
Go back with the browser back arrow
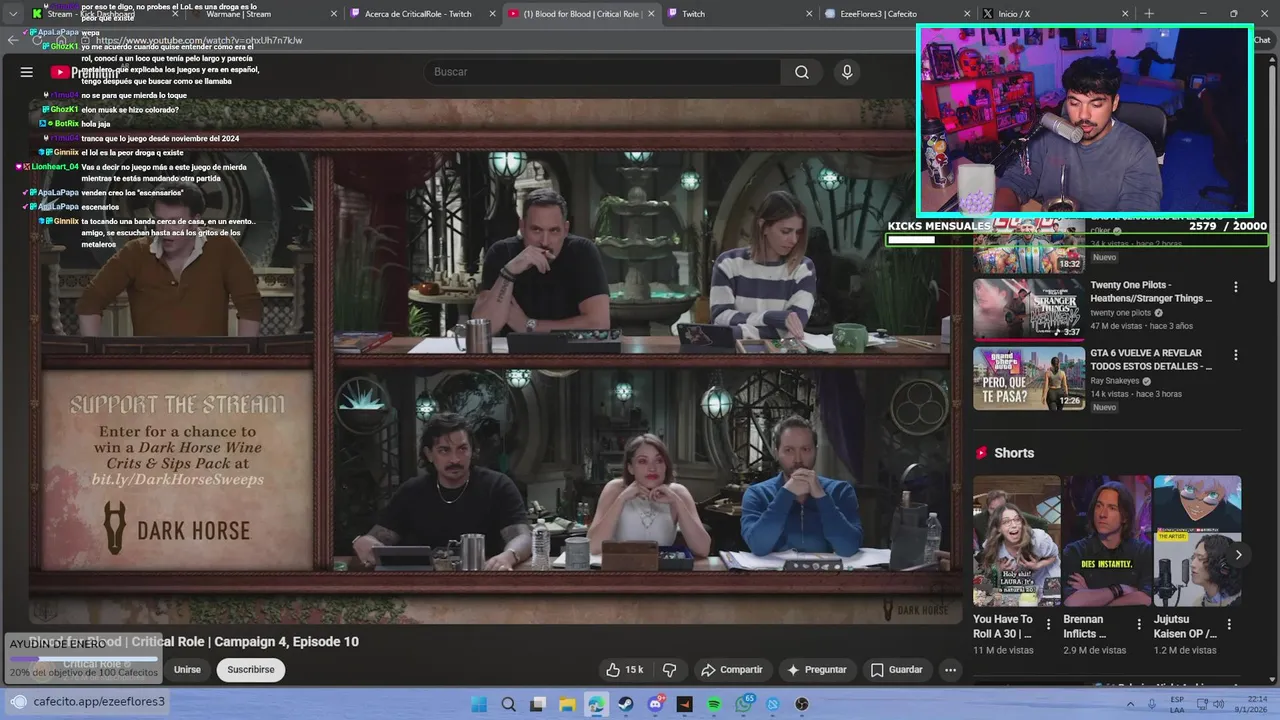pyautogui.click(x=13, y=40)
